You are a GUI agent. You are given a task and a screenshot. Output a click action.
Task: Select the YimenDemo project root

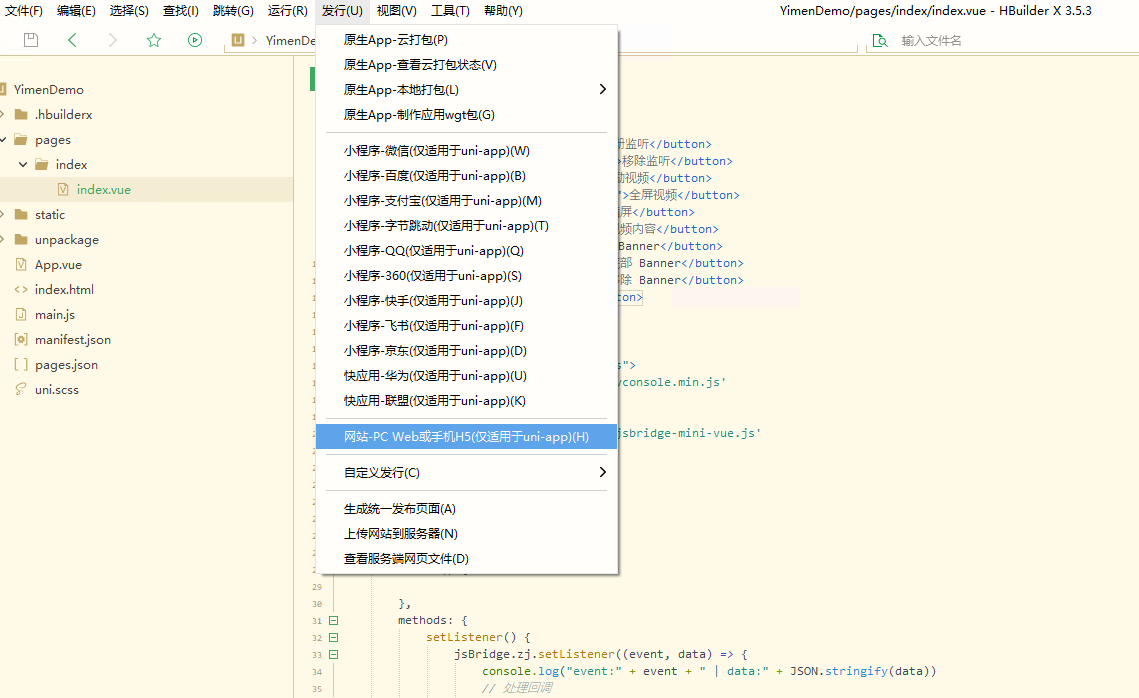(49, 89)
